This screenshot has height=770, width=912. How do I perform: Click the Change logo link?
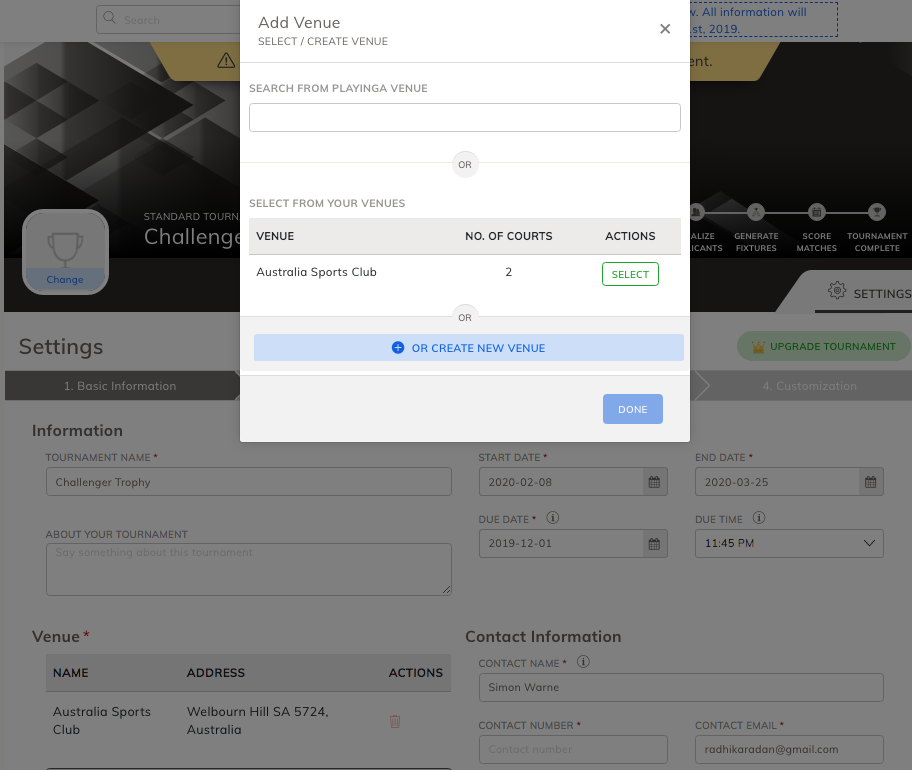click(x=65, y=280)
